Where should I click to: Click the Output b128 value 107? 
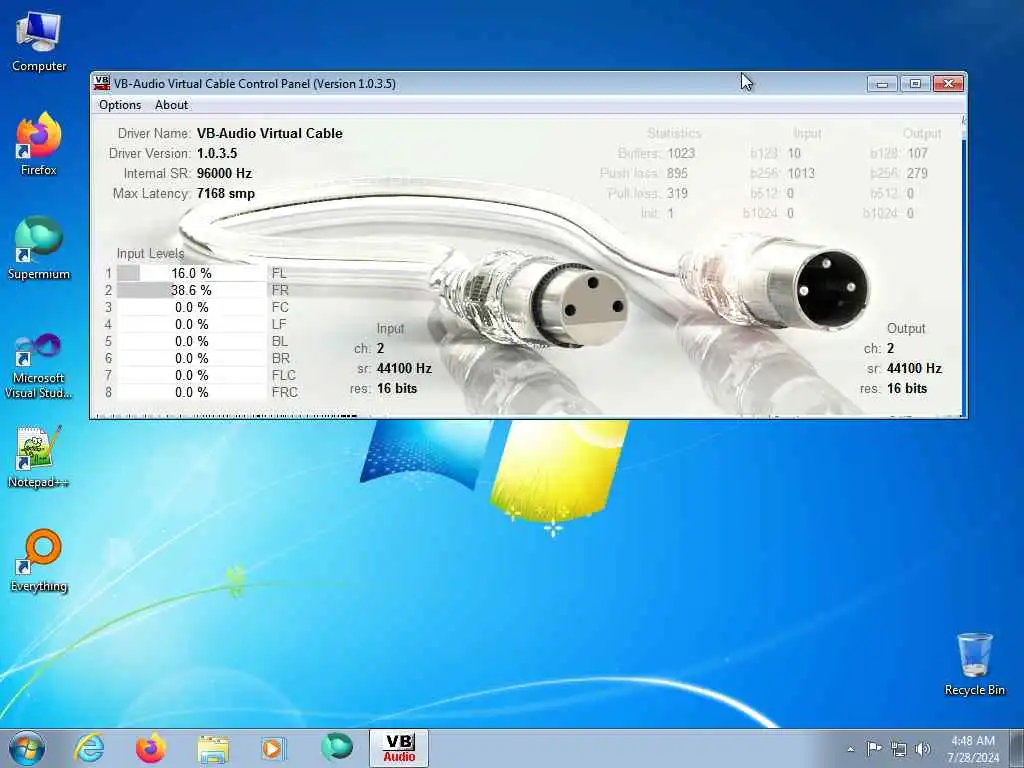(x=917, y=153)
